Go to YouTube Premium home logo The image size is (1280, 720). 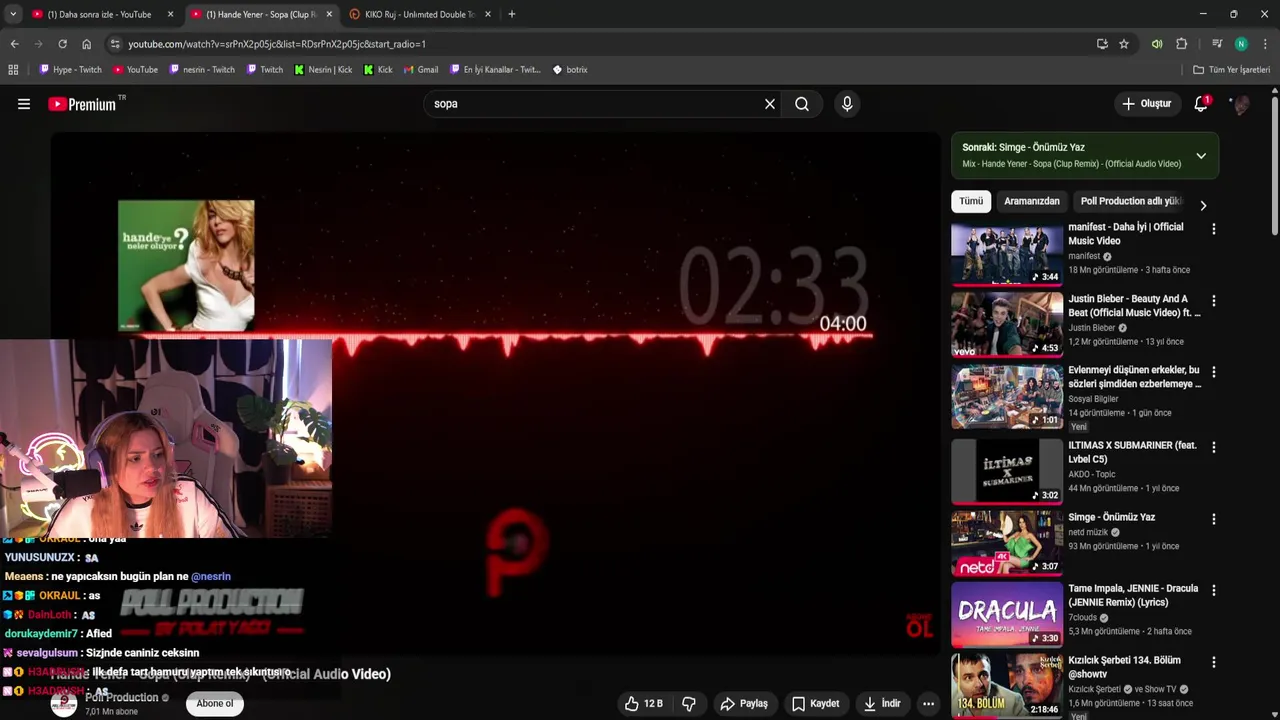[x=82, y=104]
